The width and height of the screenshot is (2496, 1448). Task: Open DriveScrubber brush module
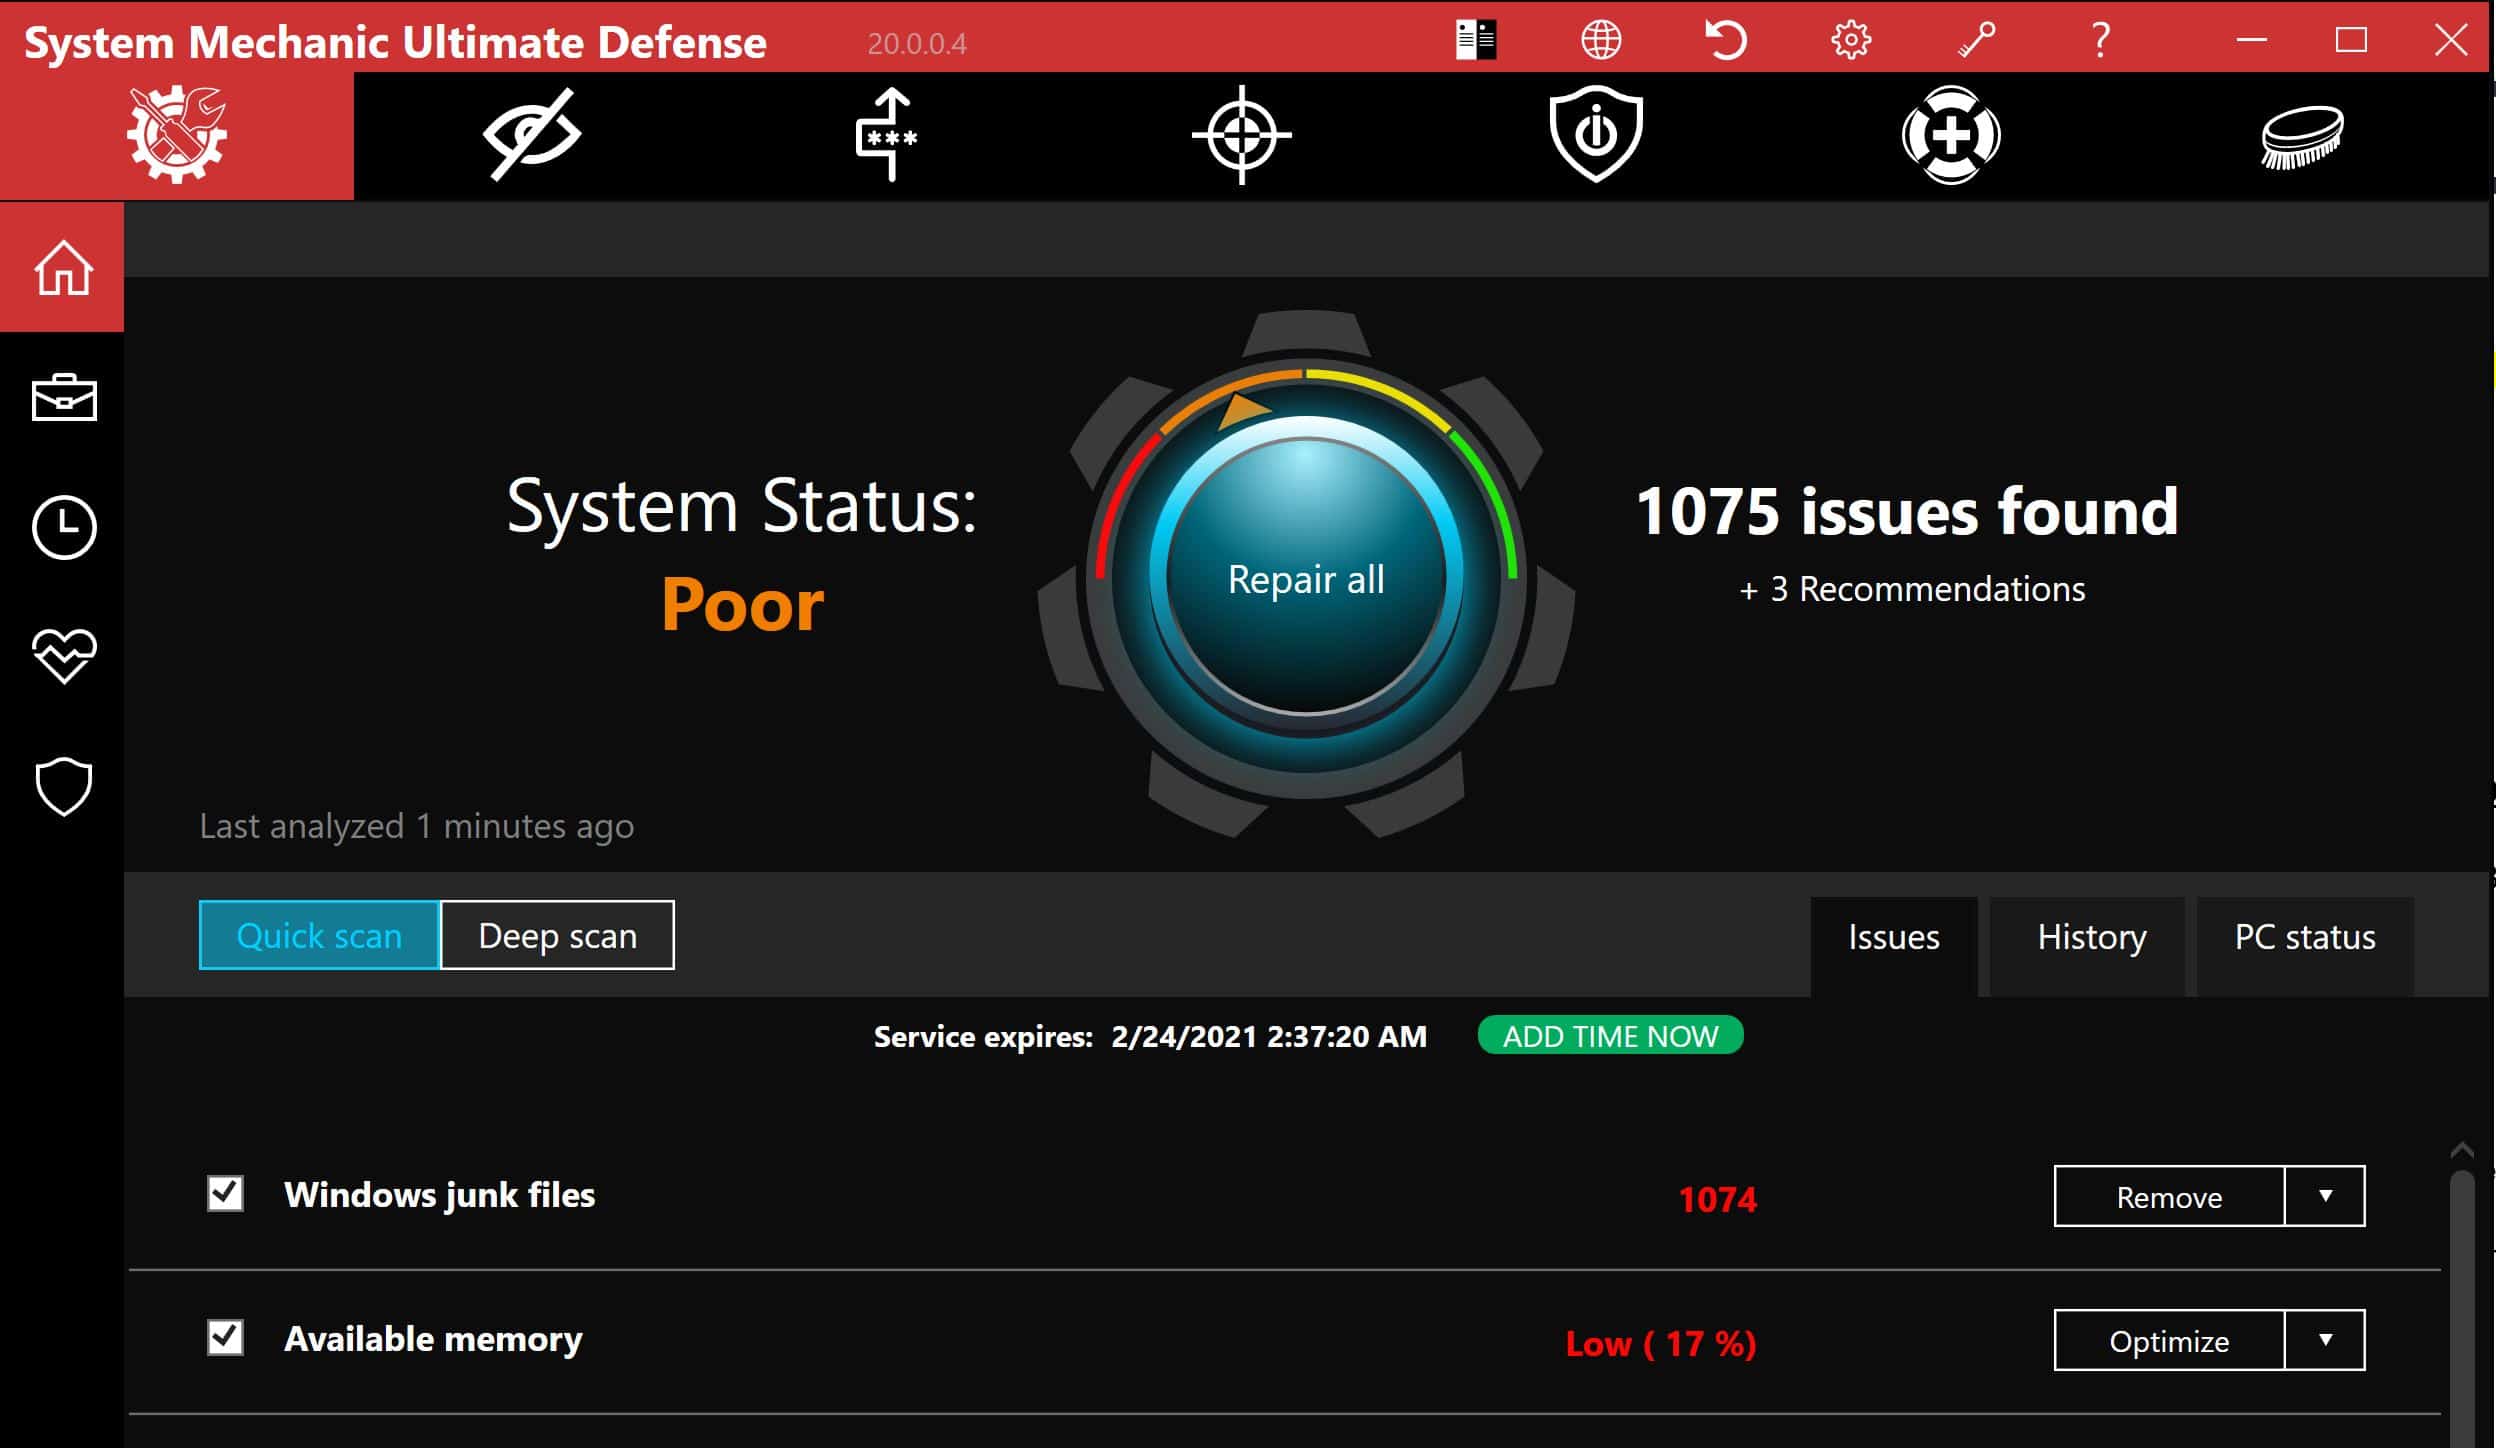[2303, 137]
